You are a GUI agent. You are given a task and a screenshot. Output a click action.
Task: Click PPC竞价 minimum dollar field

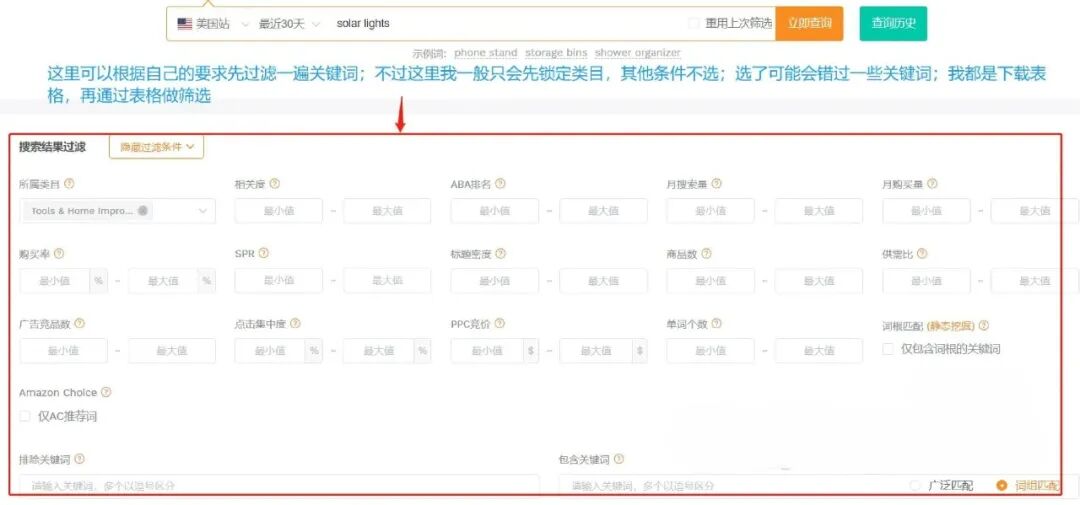pyautogui.click(x=487, y=351)
